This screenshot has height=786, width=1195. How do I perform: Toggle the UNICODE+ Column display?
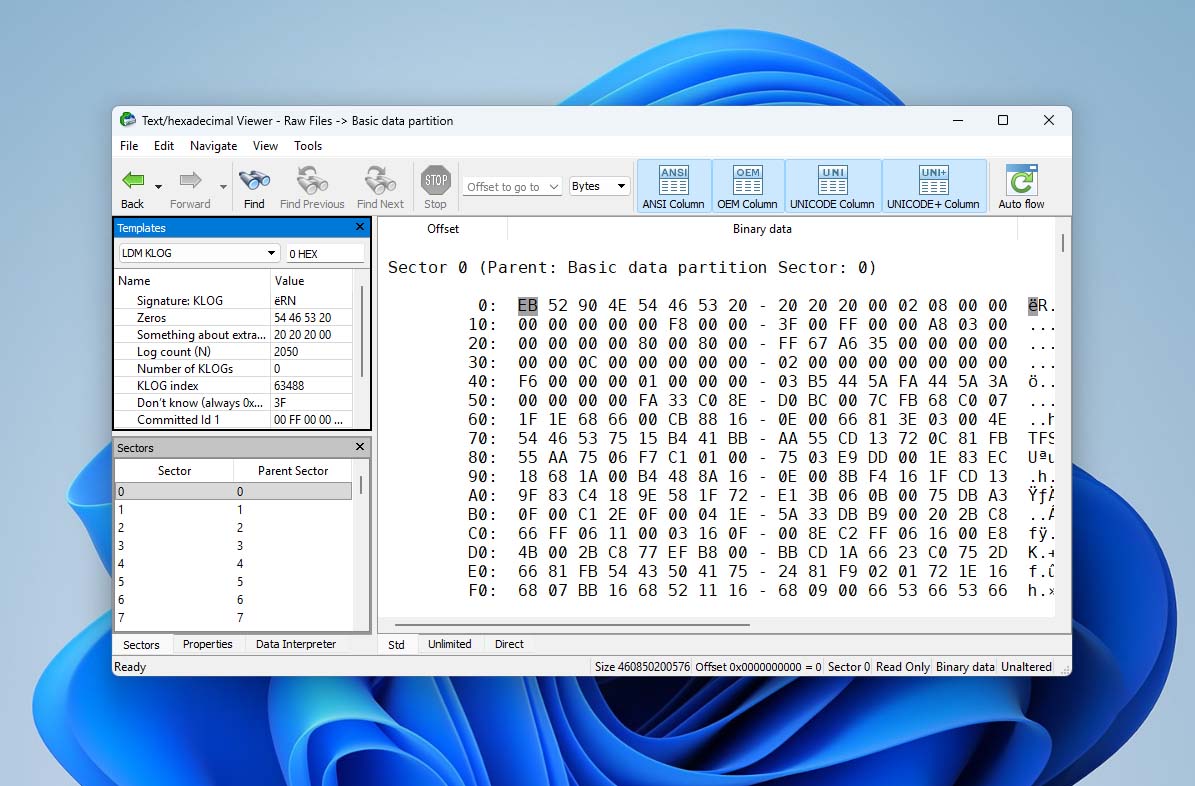click(x=934, y=185)
